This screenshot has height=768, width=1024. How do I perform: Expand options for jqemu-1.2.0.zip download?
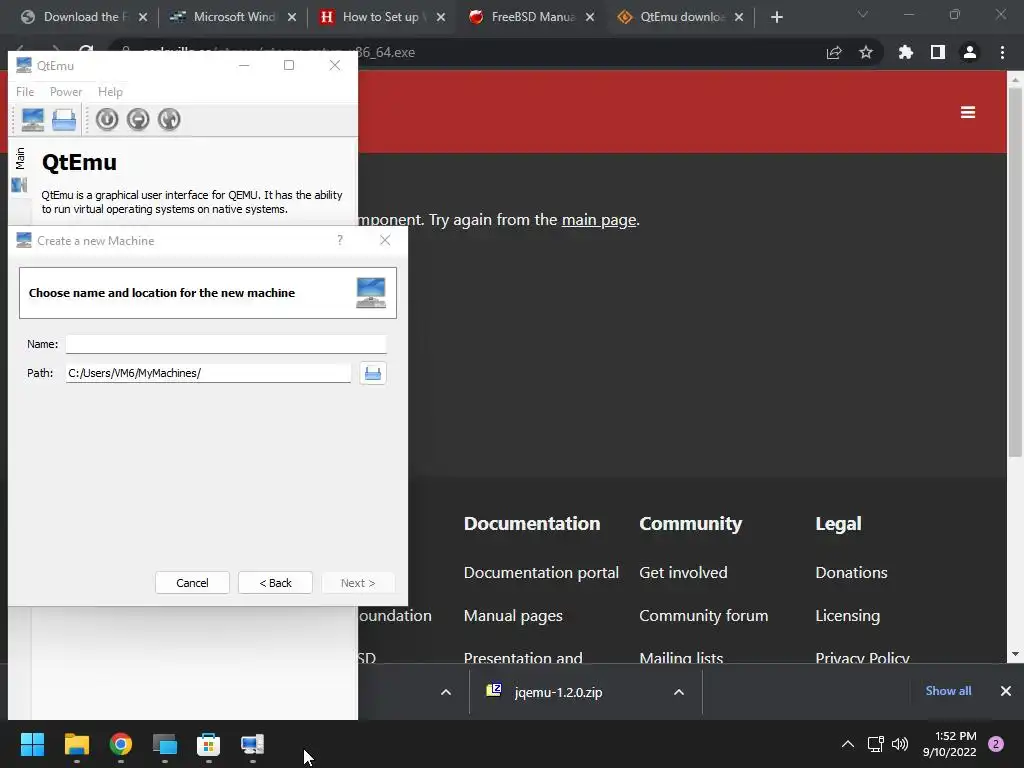click(679, 692)
